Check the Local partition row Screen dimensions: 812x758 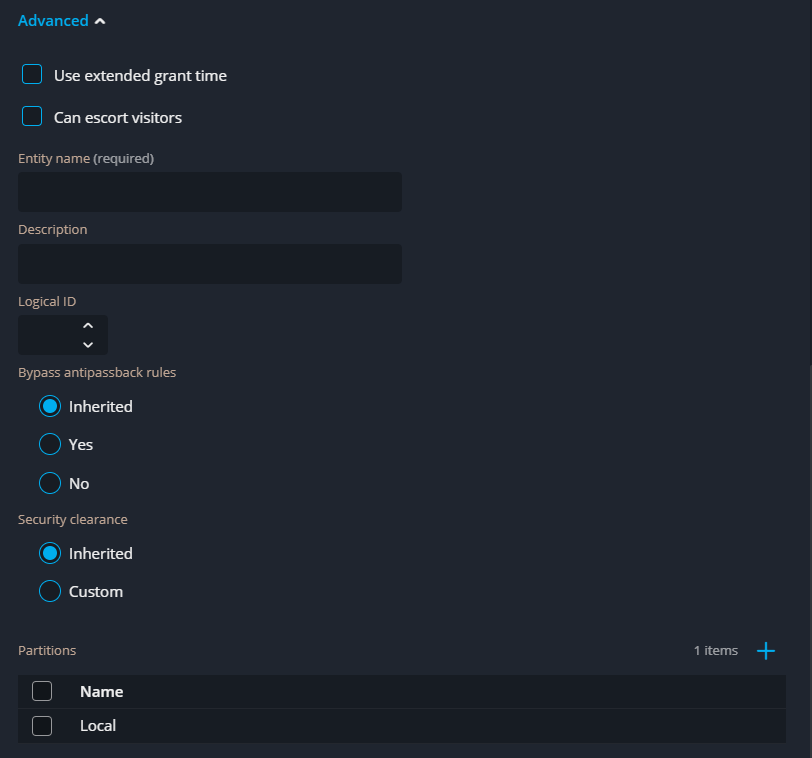pyautogui.click(x=42, y=724)
